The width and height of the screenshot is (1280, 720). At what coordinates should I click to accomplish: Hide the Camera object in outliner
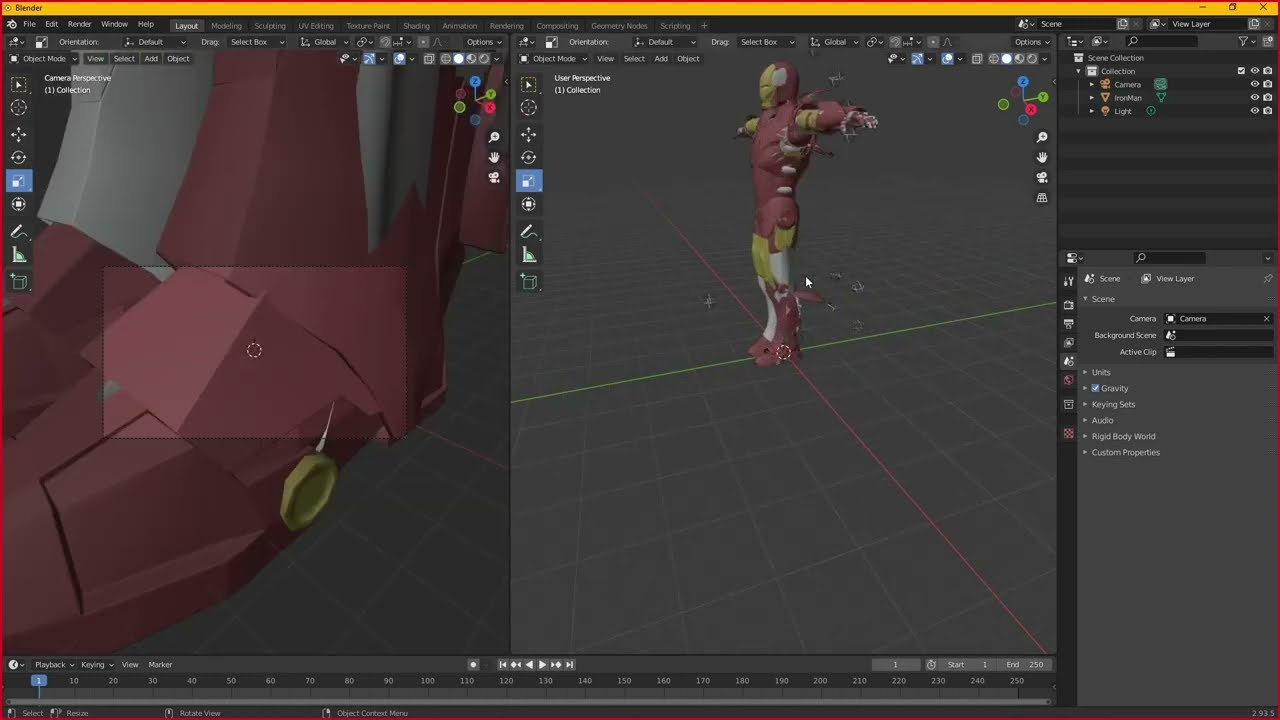pyautogui.click(x=1254, y=84)
